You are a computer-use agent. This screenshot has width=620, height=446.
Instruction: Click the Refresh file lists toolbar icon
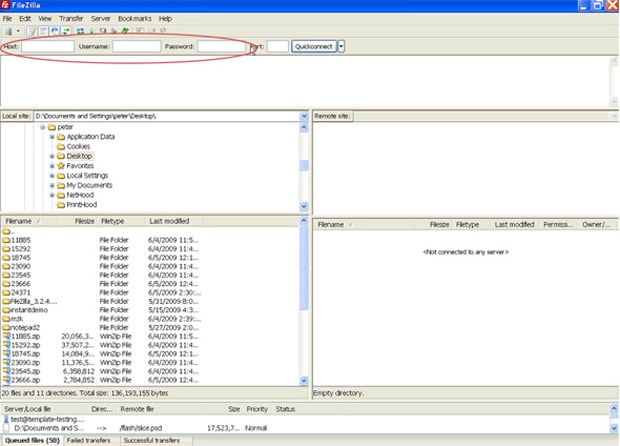pos(79,31)
